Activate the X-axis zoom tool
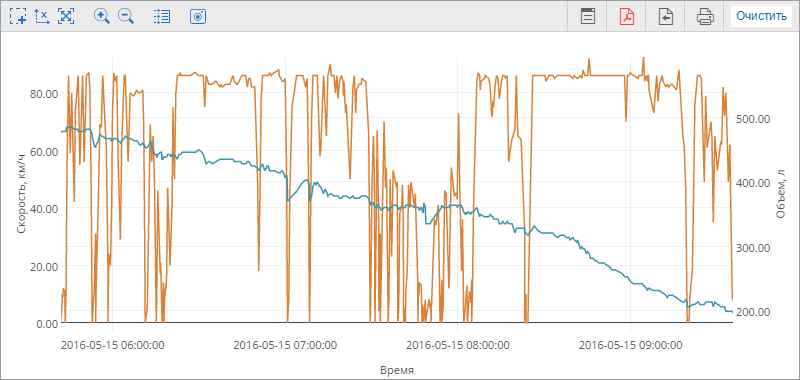This screenshot has height=380, width=800. [42, 16]
